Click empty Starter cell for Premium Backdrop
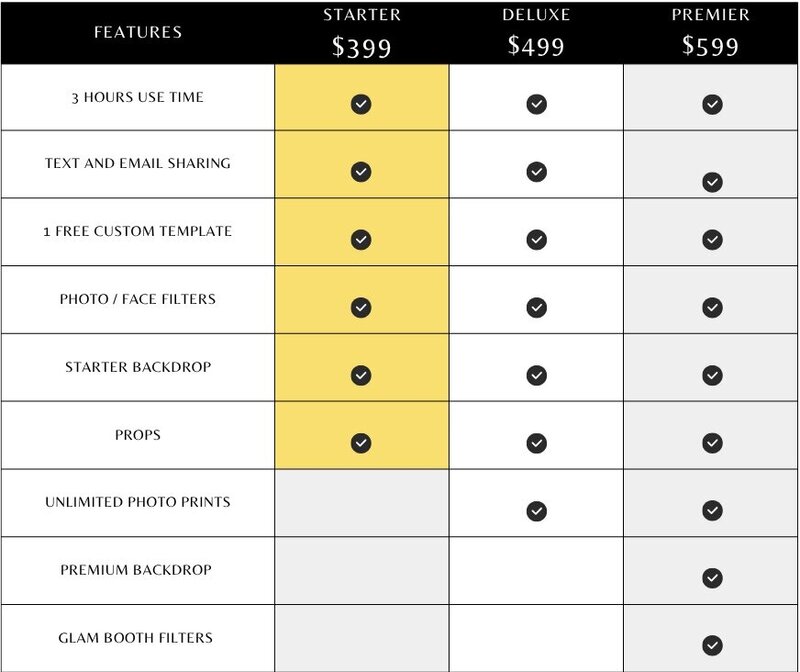Screen dimensions: 800x672 tap(362, 570)
